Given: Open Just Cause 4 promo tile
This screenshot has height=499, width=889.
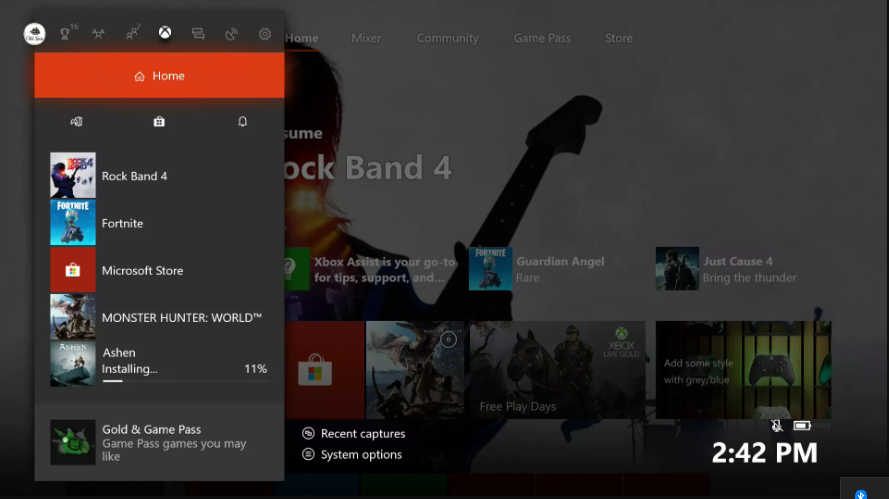Looking at the screenshot, I should click(x=727, y=269).
